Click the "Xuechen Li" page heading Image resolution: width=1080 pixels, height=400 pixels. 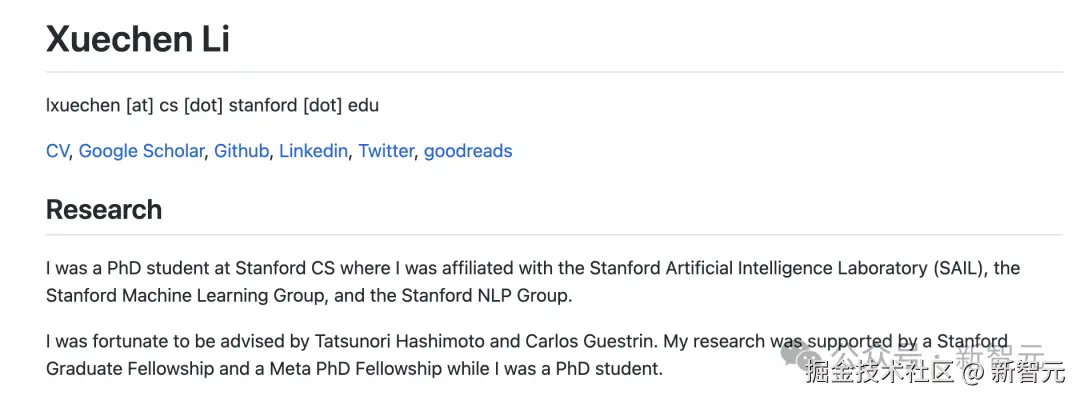(138, 40)
